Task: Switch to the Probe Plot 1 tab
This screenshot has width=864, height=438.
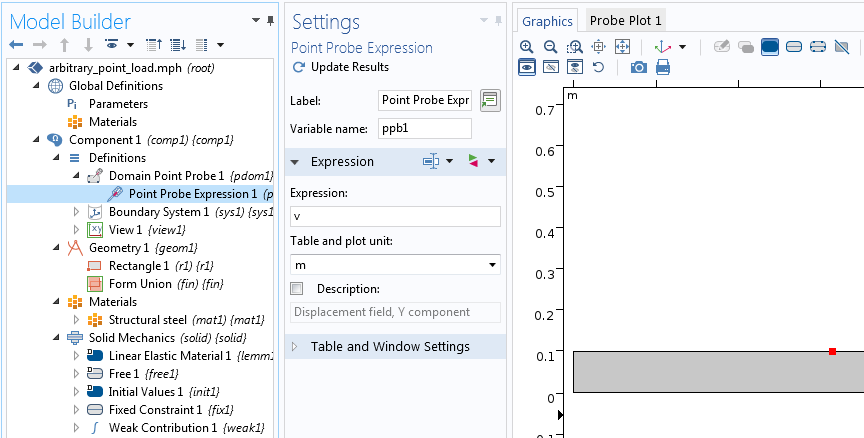Action: point(625,20)
